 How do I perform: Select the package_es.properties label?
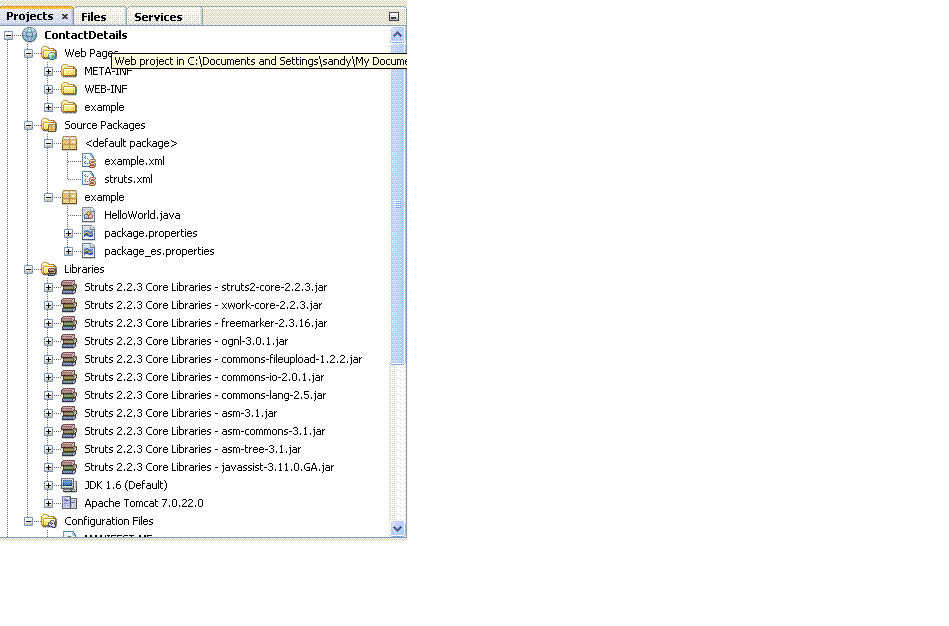[x=159, y=251]
